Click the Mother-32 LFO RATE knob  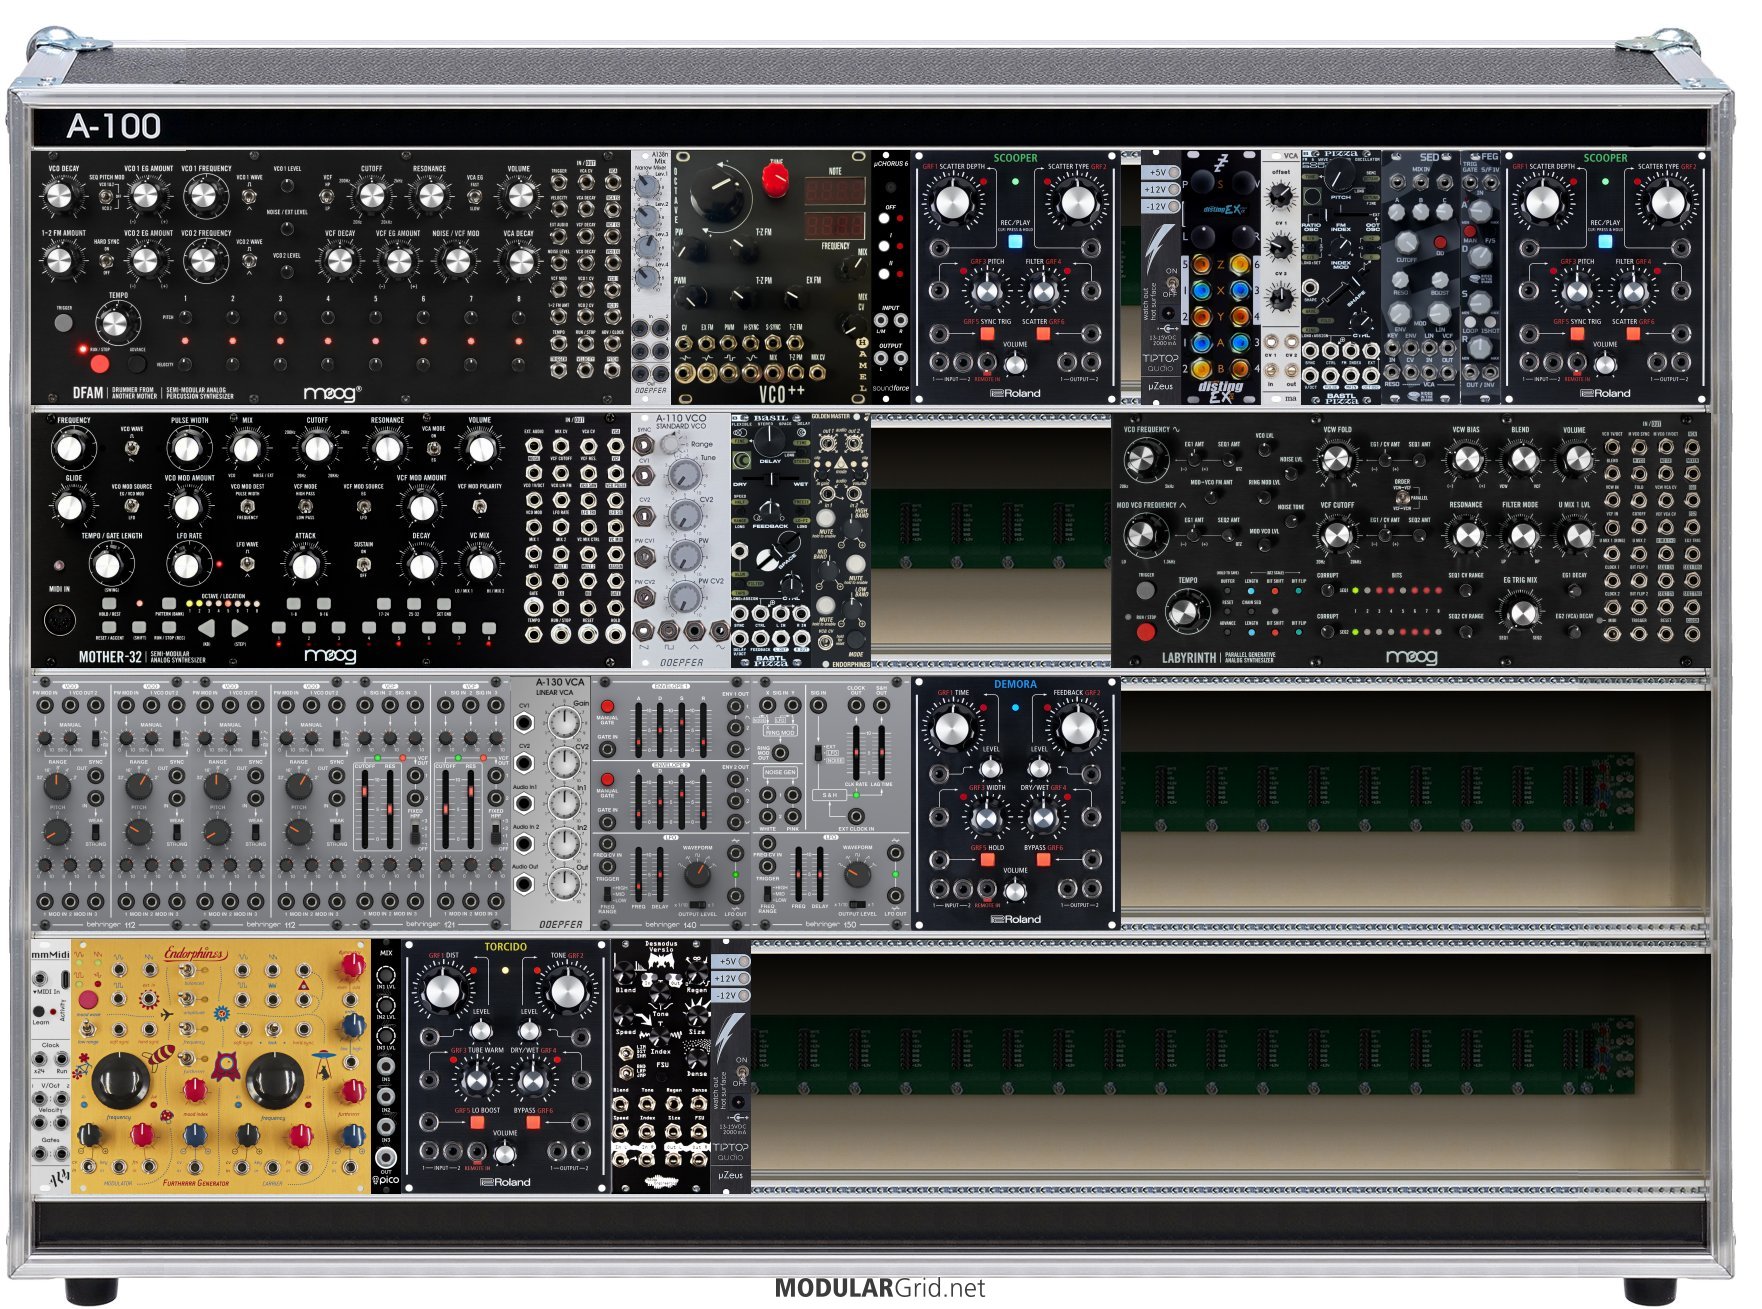188,565
